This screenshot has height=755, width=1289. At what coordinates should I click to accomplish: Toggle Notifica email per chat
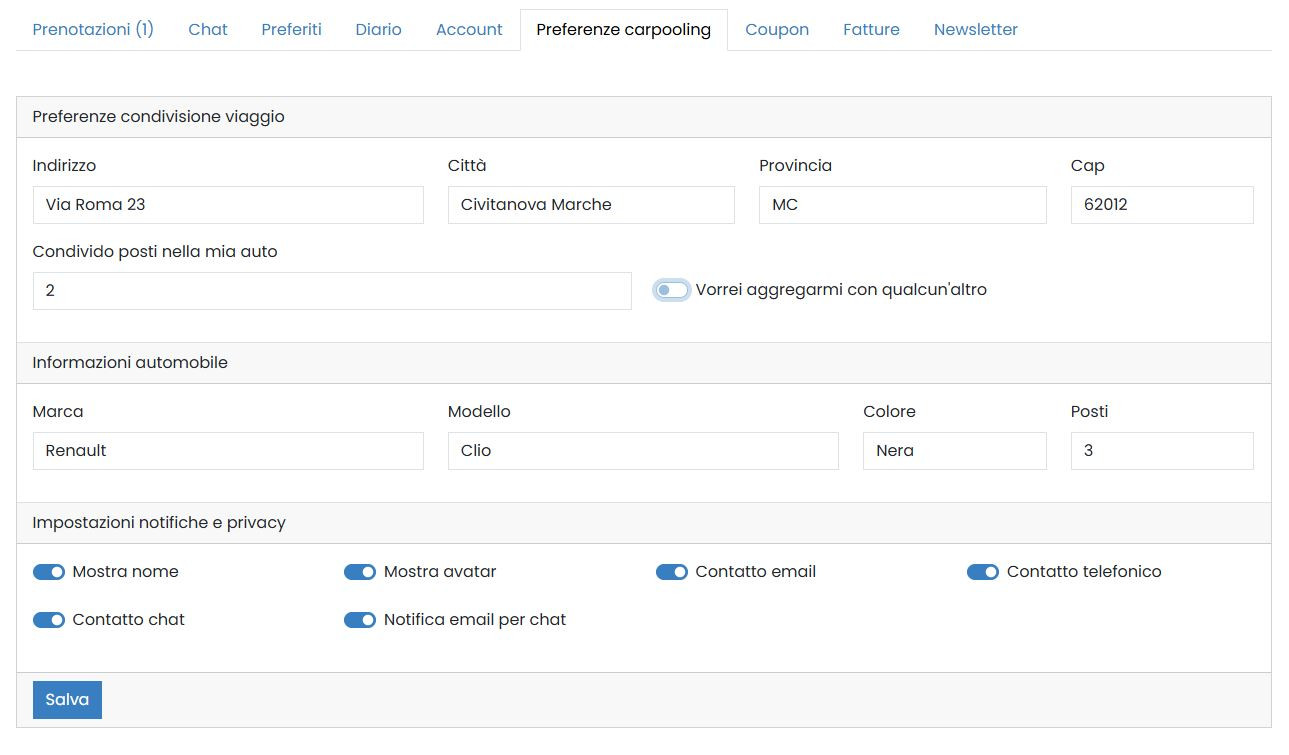[360, 620]
